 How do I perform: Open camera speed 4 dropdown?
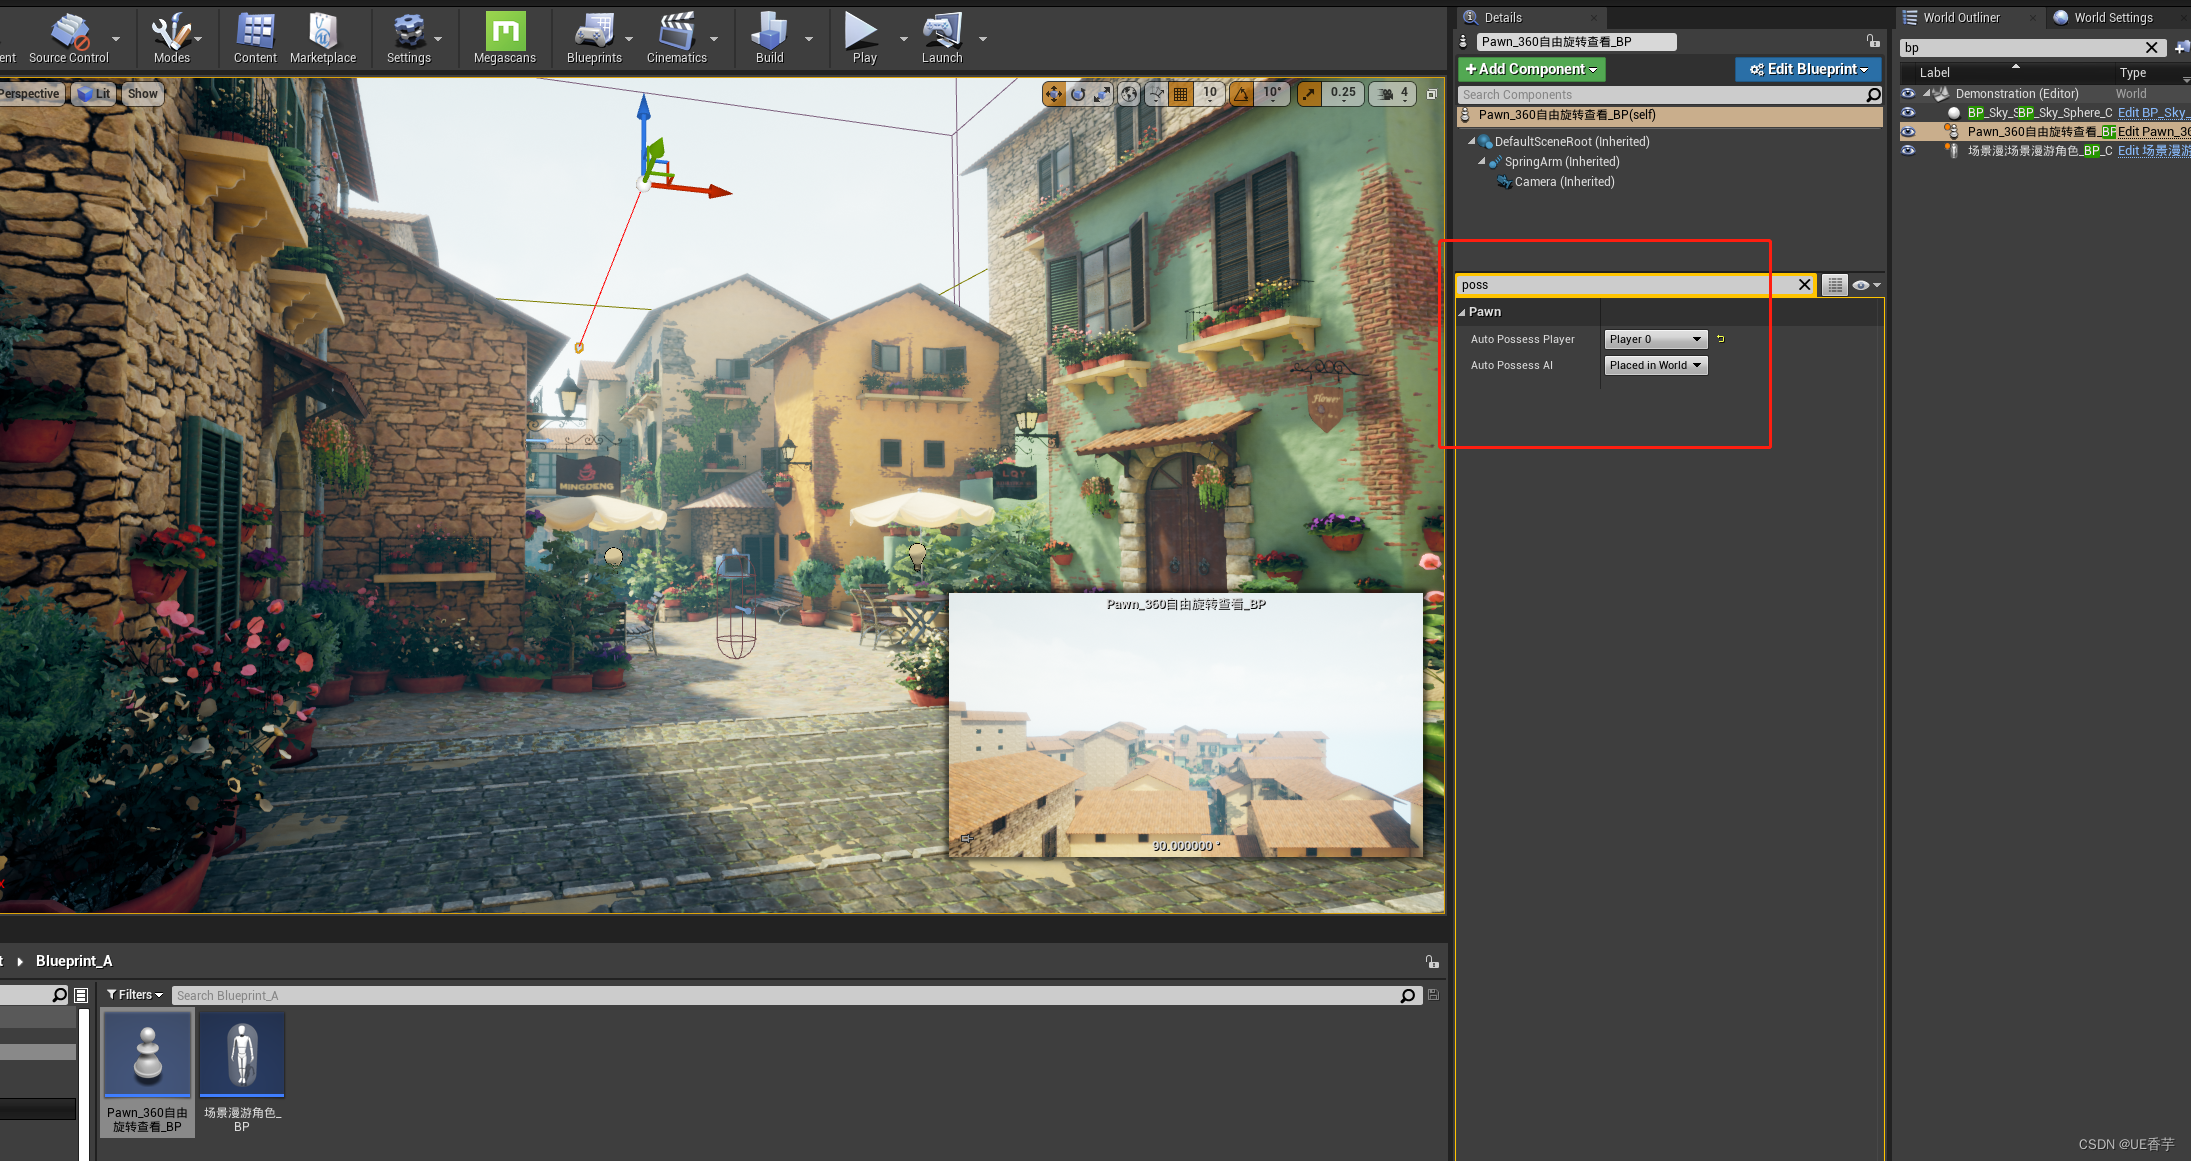click(x=1393, y=94)
